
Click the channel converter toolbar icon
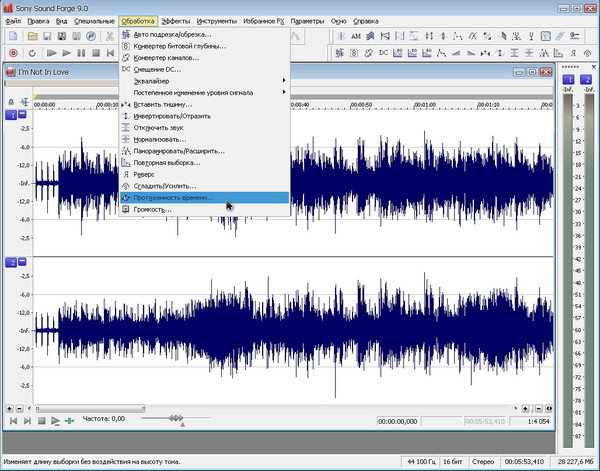point(368,53)
